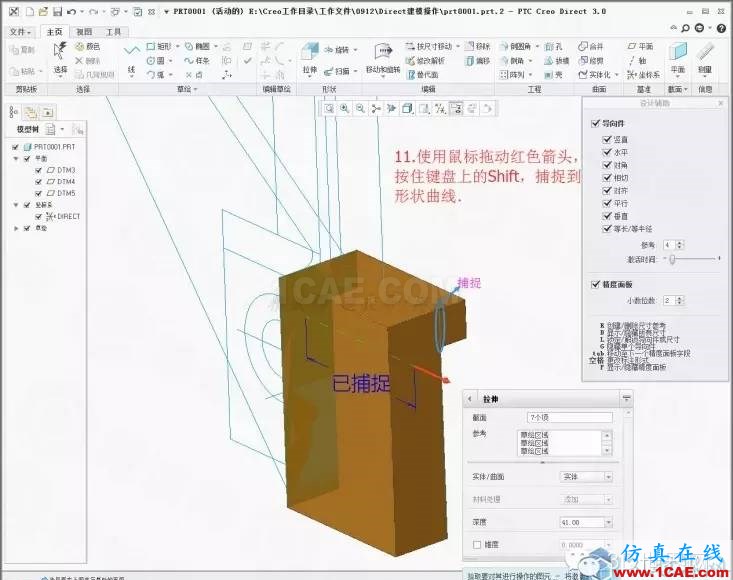Pick the Rectangle (矩形) sketch tool
The height and width of the screenshot is (580, 733).
159,46
